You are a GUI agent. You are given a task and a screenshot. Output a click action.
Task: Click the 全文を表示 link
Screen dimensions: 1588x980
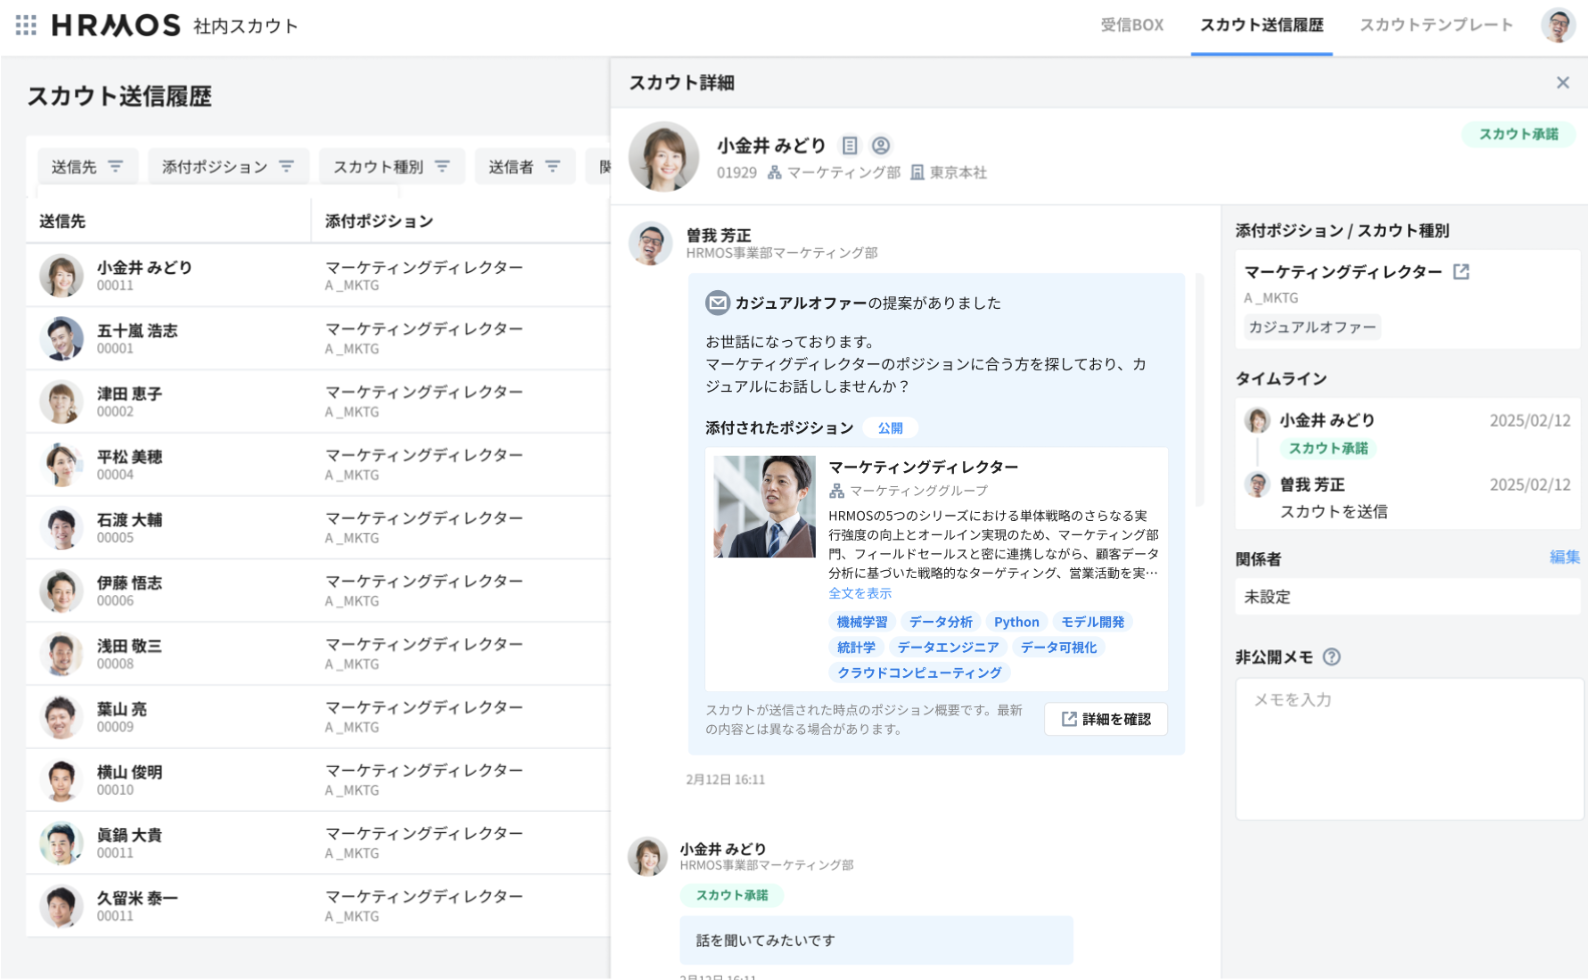(859, 593)
